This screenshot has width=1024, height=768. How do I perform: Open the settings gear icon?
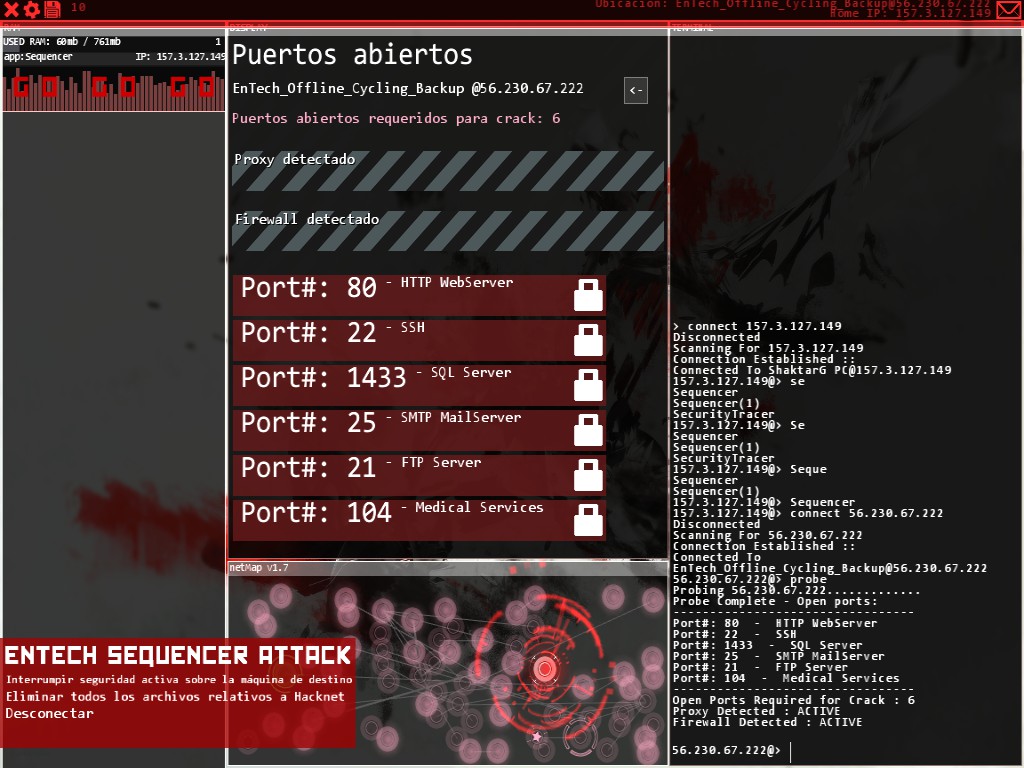pos(31,9)
